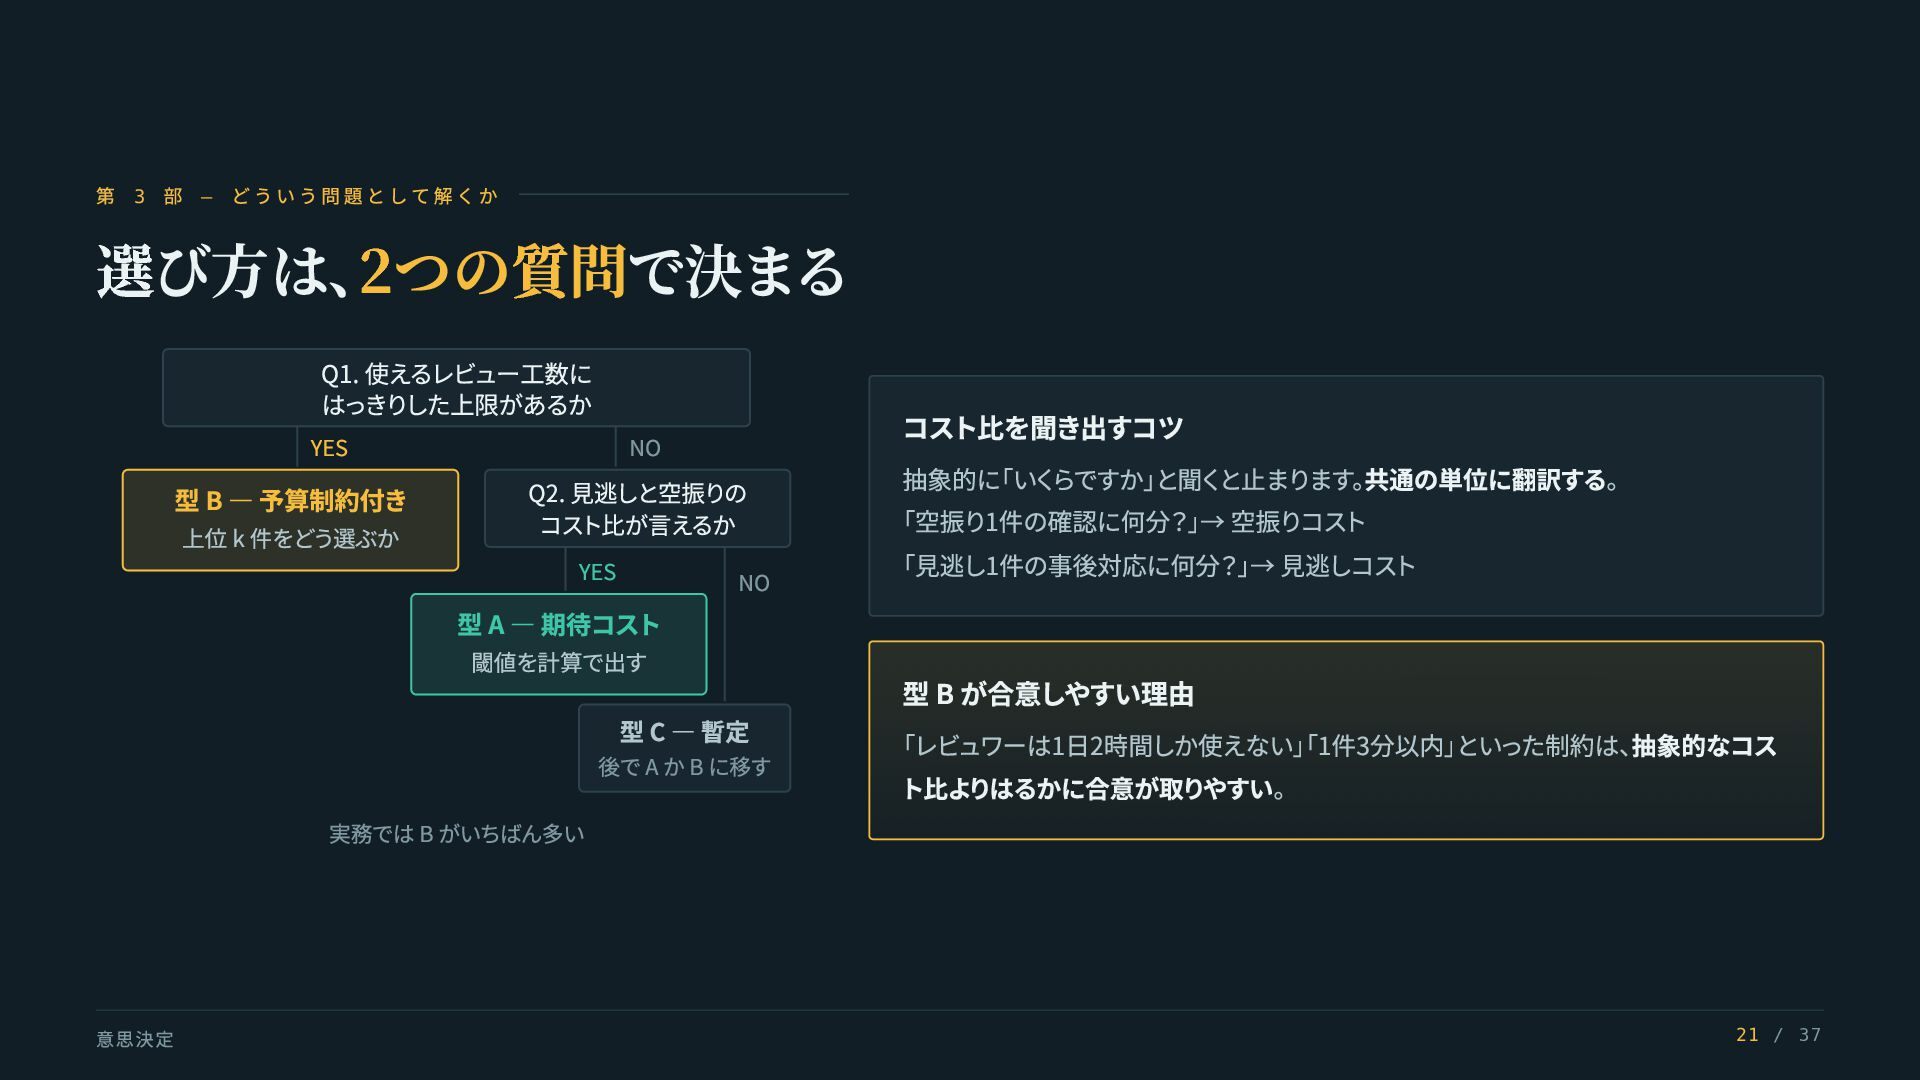The height and width of the screenshot is (1080, 1920).
Task: Click the 型 C 暫定 box
Action: (684, 748)
